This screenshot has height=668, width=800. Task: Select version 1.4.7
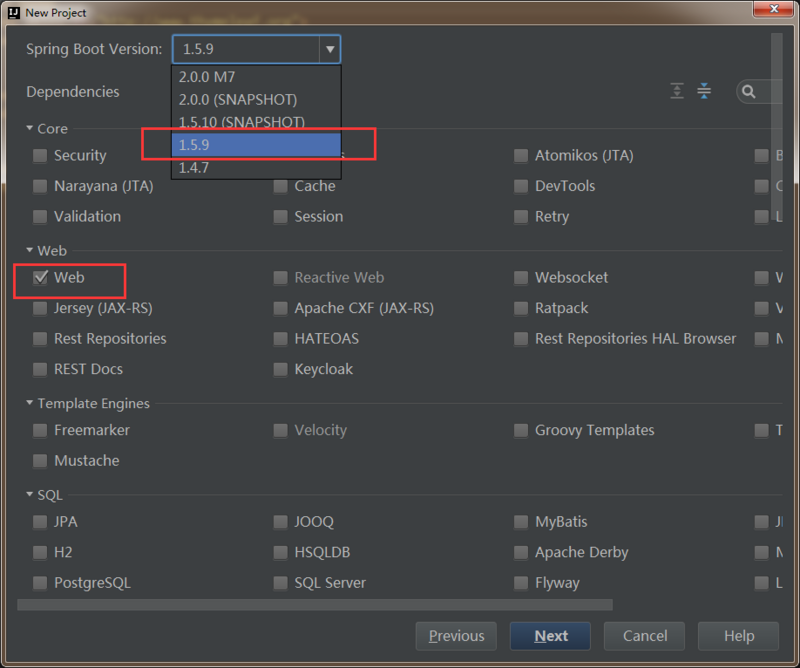256,167
